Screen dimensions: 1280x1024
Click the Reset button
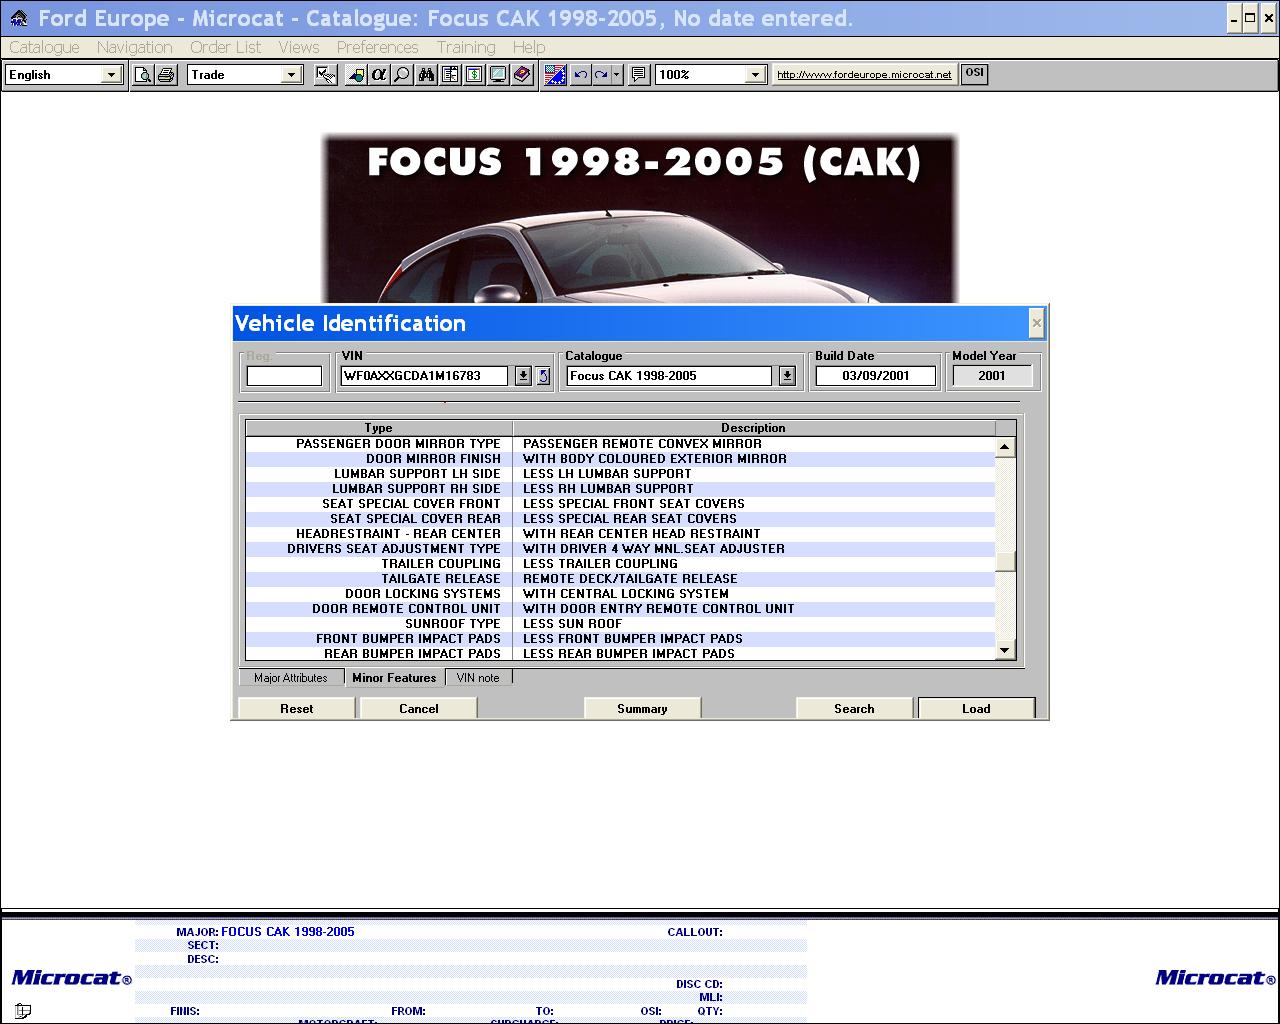tap(296, 708)
